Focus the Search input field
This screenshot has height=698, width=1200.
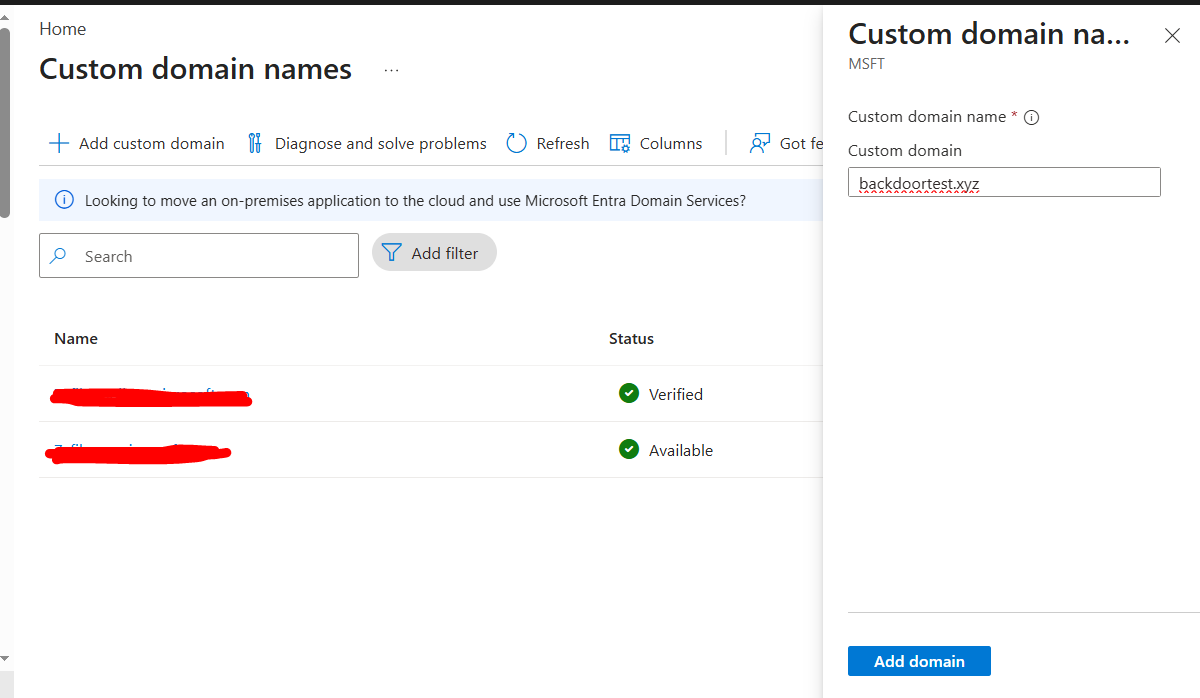coord(199,256)
